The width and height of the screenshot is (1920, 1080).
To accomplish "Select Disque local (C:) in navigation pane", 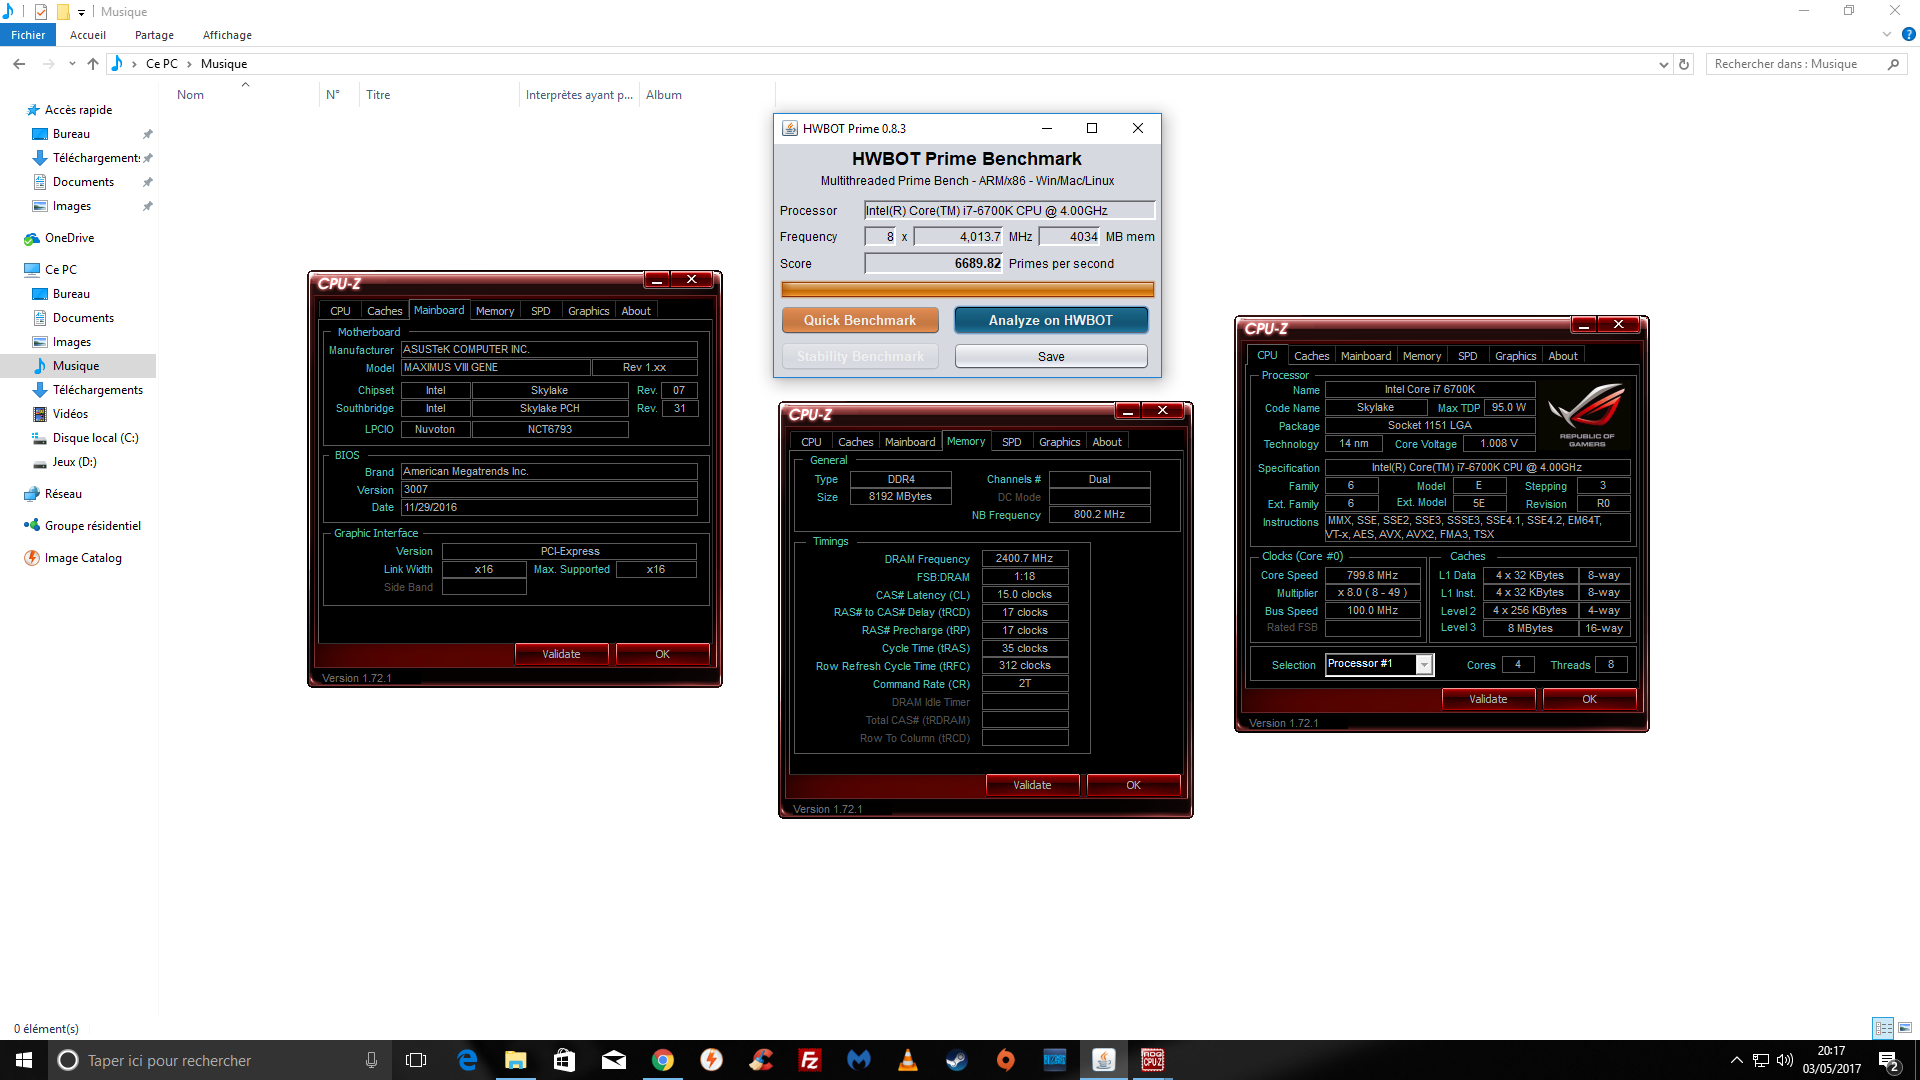I will (95, 438).
